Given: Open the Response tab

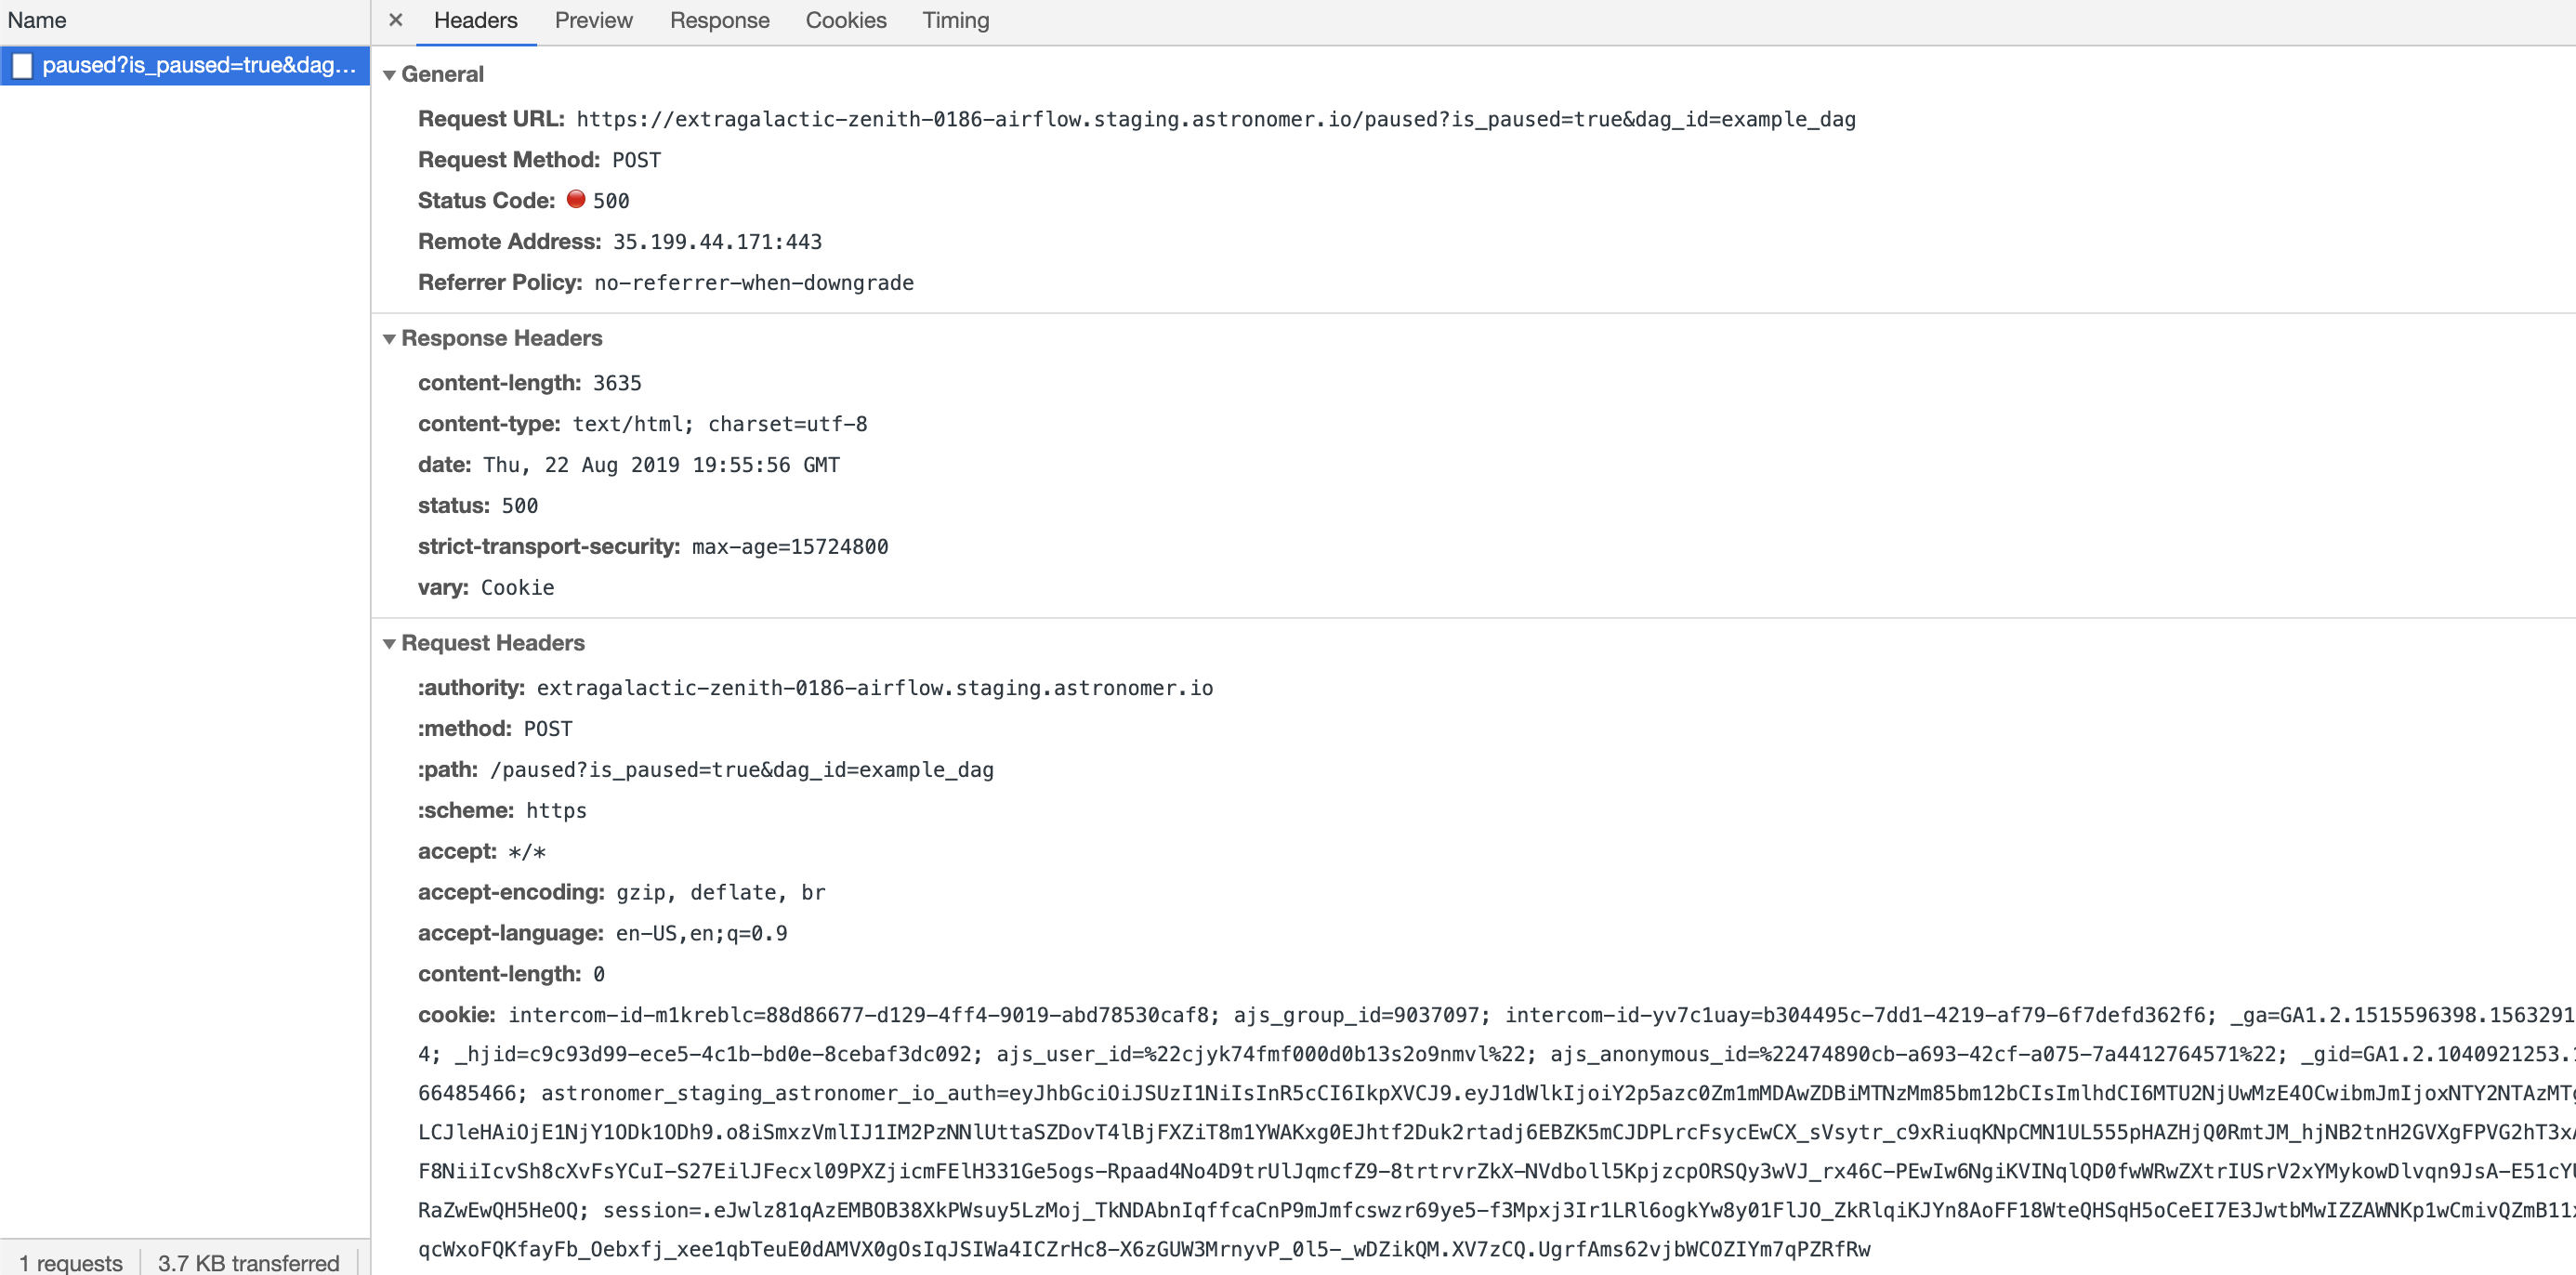Looking at the screenshot, I should point(719,20).
